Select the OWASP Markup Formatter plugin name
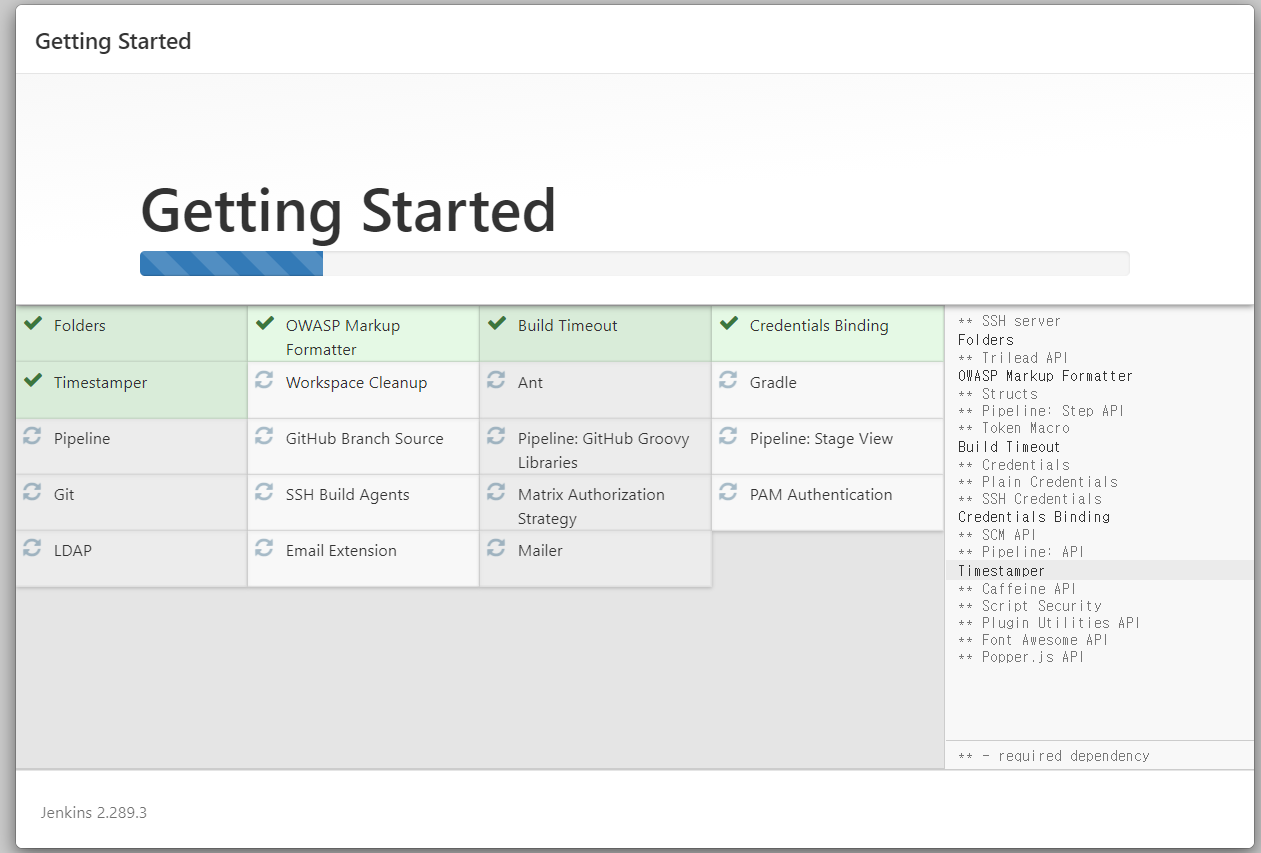 pos(343,338)
